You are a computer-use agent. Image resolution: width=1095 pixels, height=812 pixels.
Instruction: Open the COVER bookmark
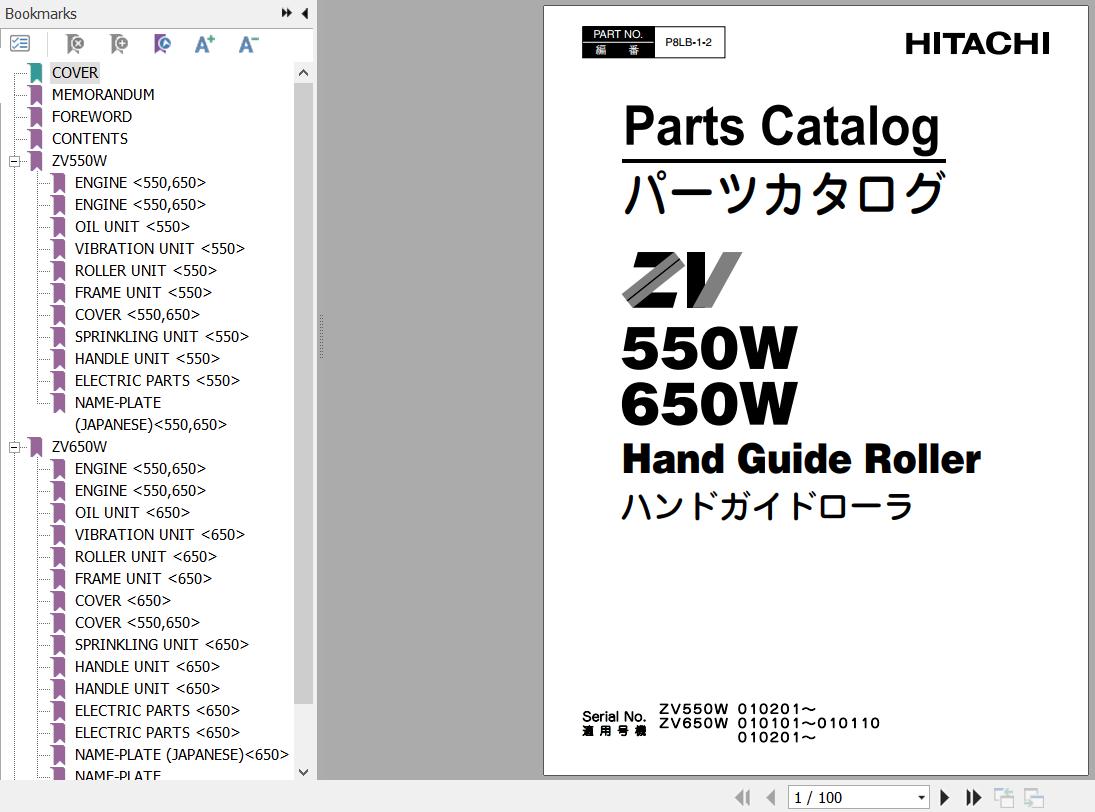75,73
